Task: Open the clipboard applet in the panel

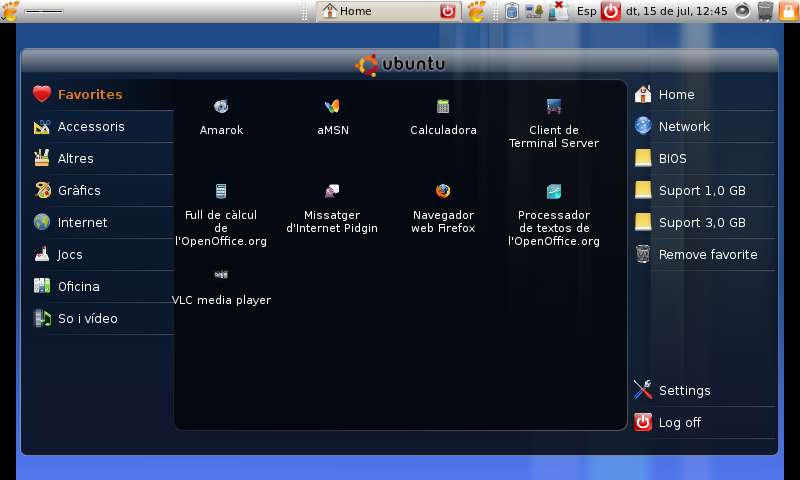Action: click(x=512, y=11)
